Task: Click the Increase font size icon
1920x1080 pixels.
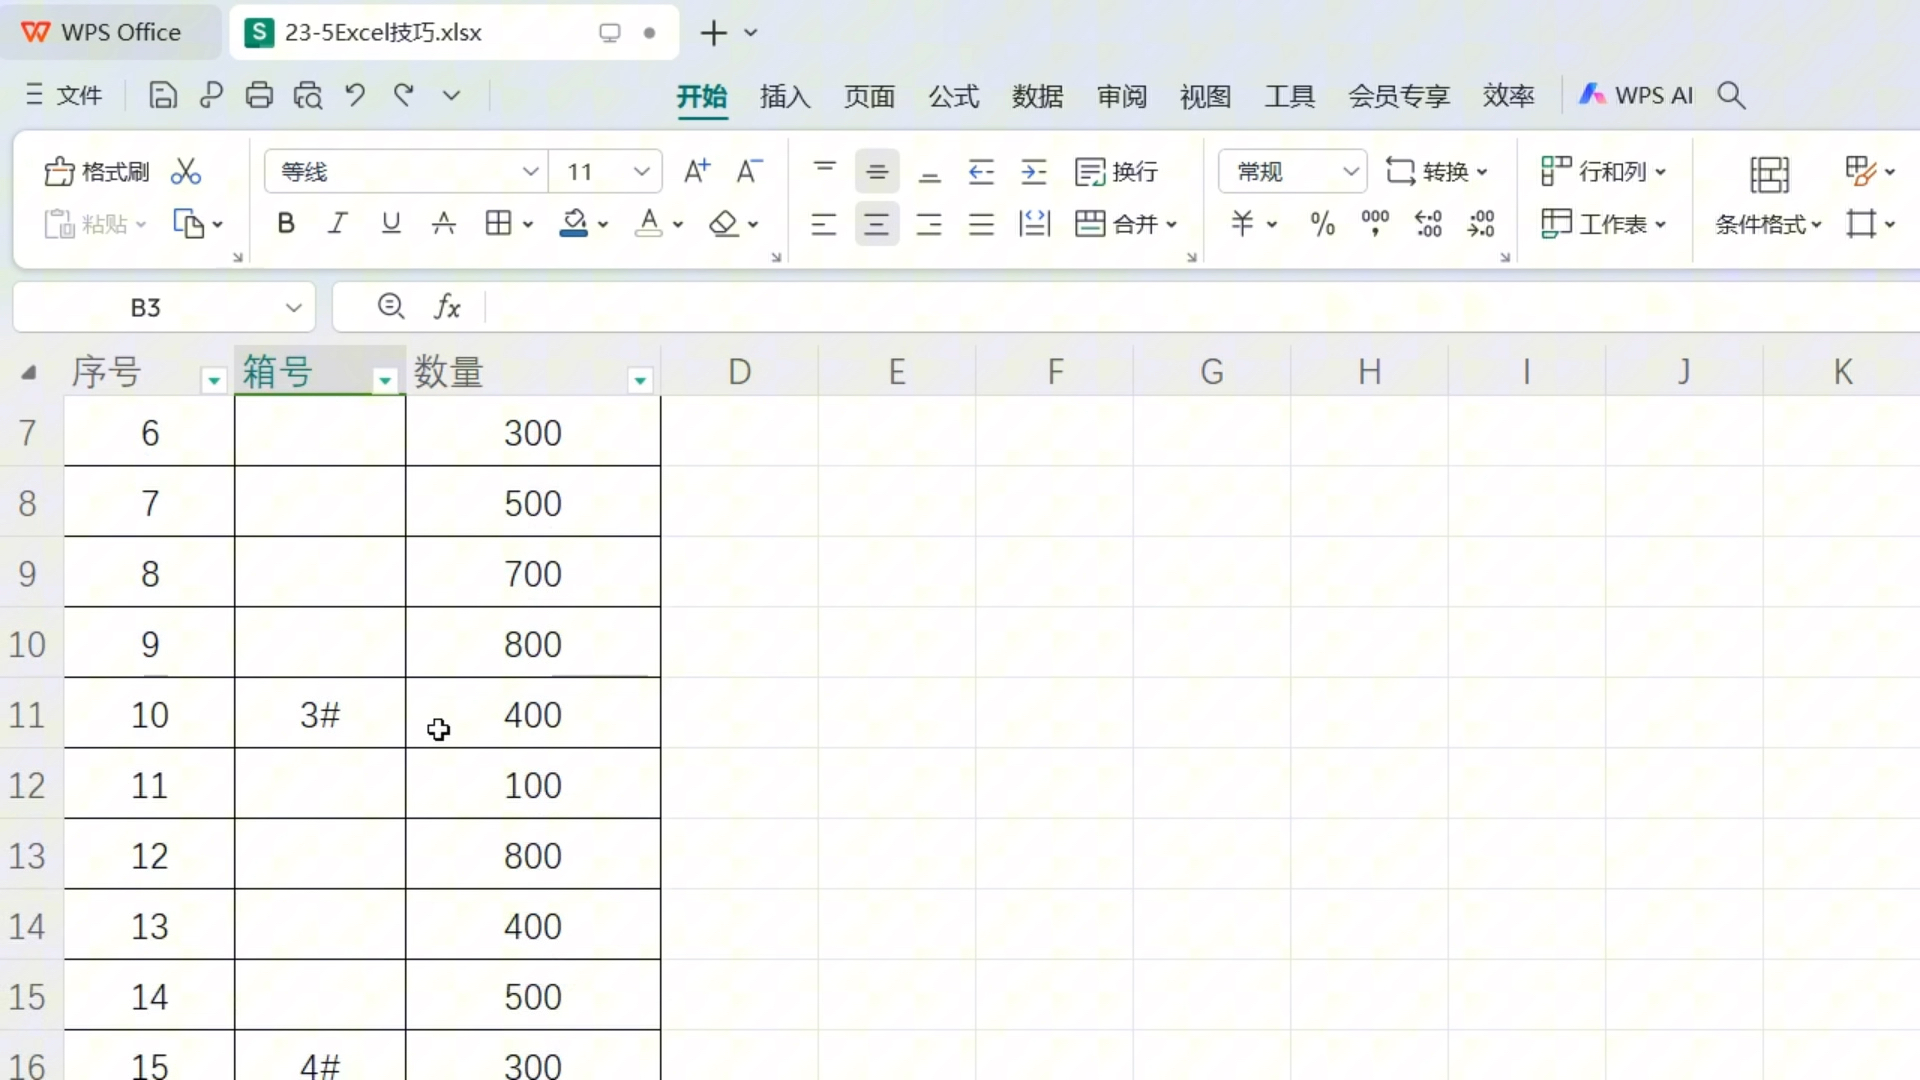Action: [x=696, y=172]
